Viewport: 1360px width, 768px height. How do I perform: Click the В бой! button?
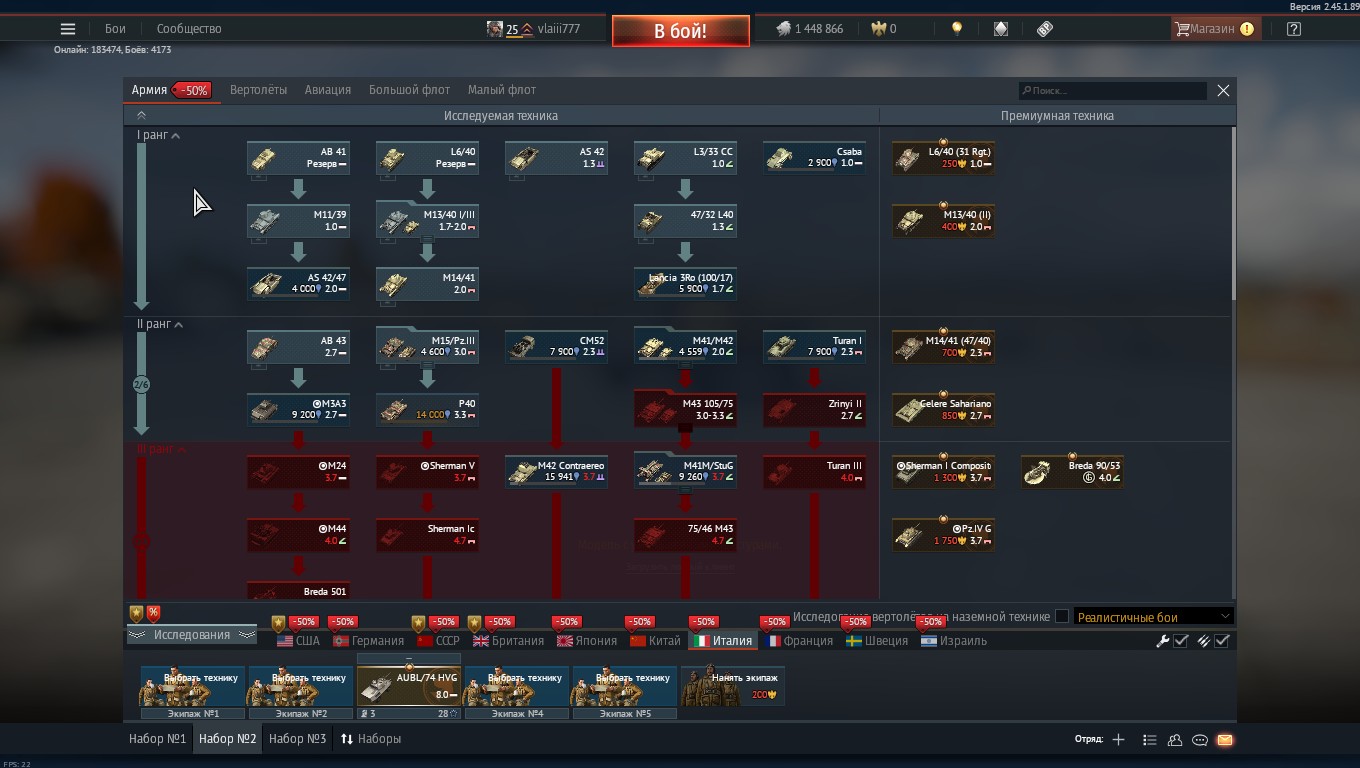680,31
